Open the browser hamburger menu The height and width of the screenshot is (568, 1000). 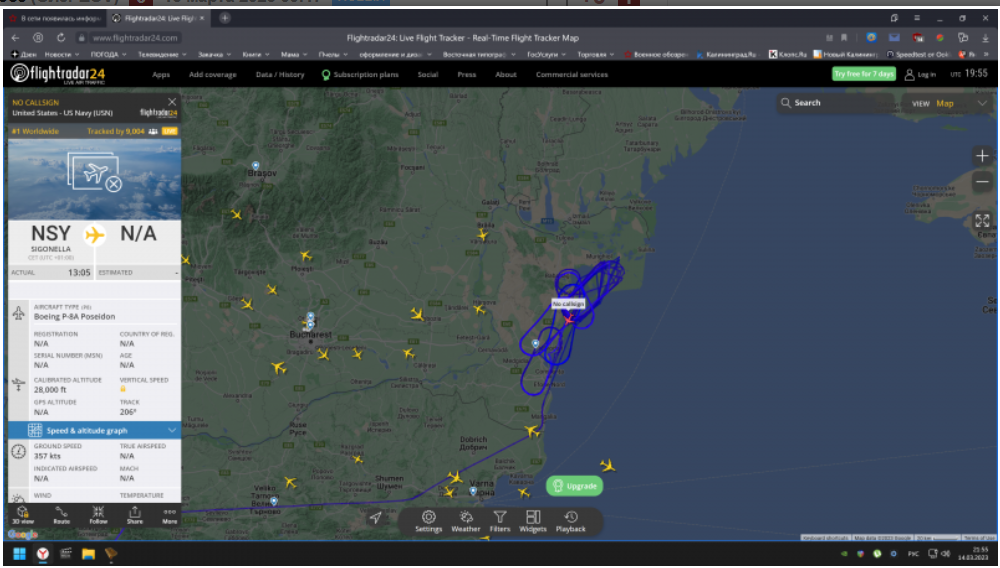click(x=916, y=18)
